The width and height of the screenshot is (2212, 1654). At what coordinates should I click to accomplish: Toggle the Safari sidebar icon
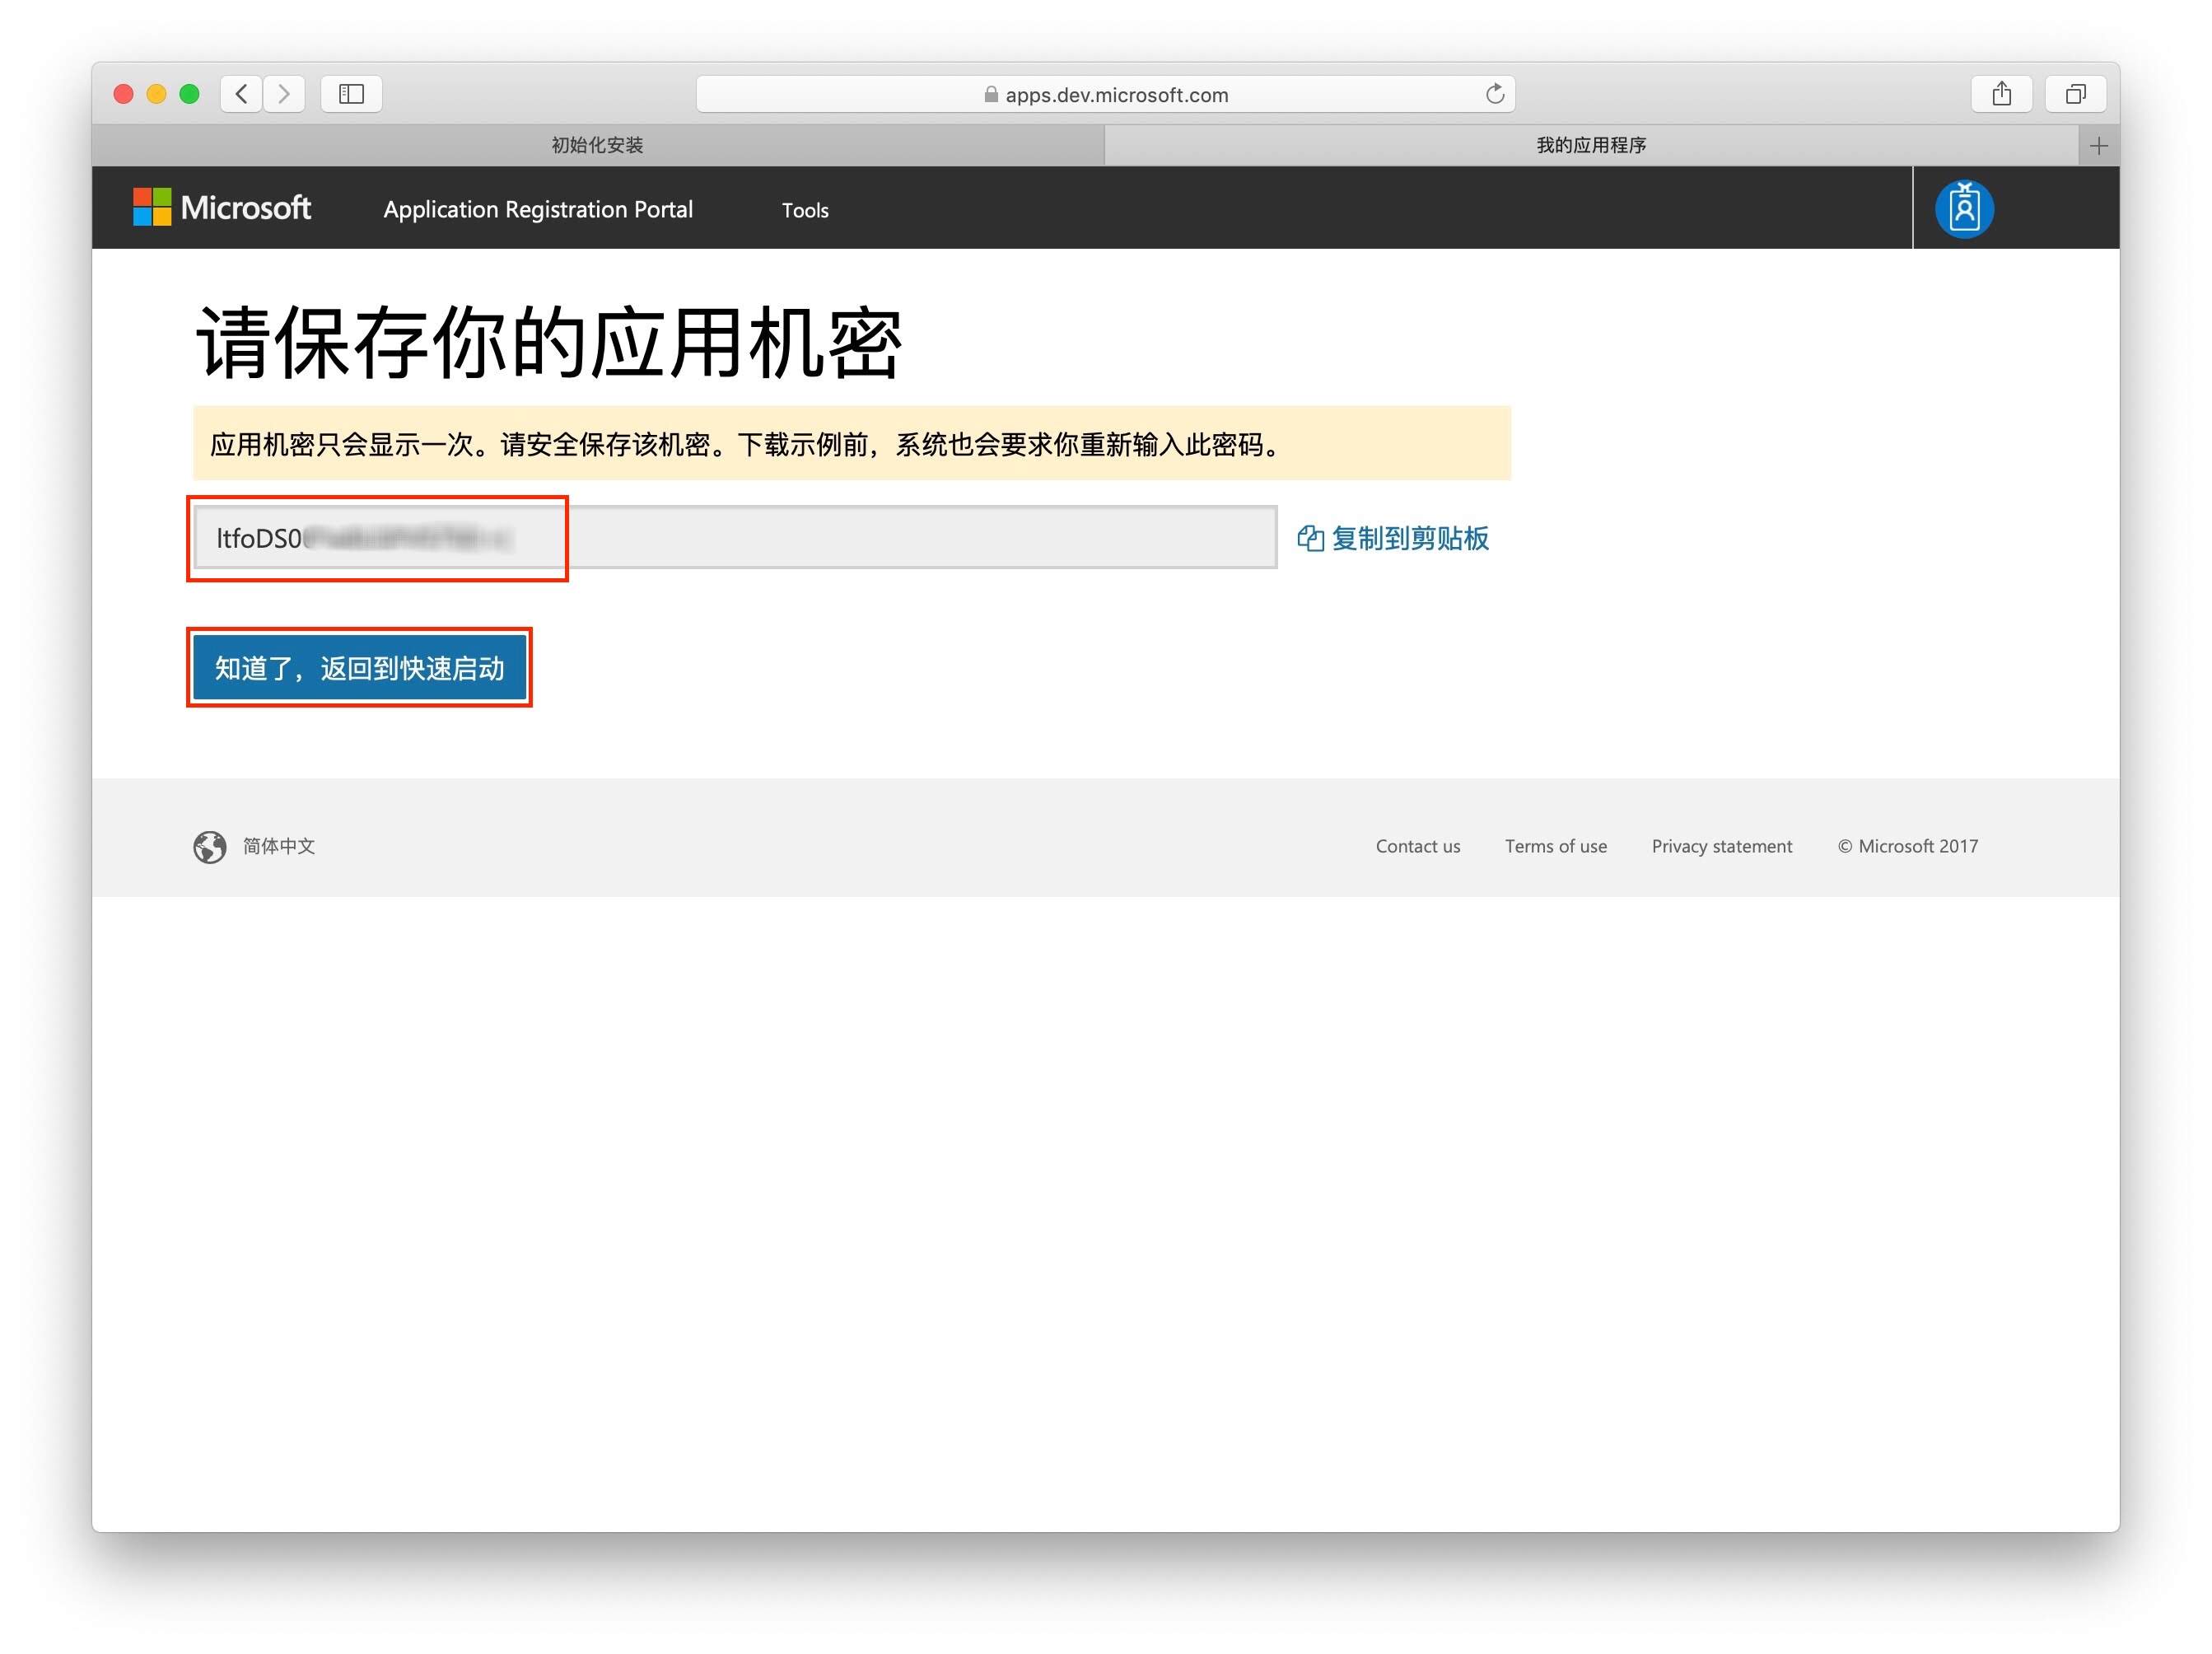pyautogui.click(x=351, y=94)
